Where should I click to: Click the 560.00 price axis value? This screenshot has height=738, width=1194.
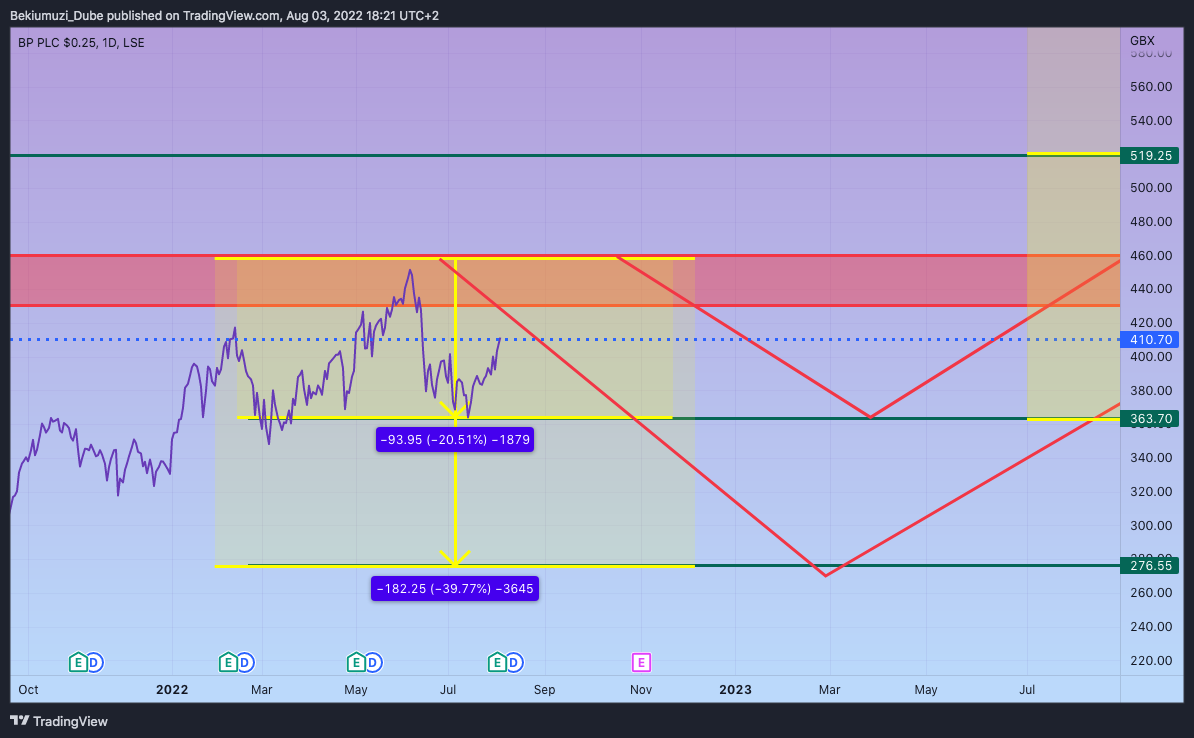1151,87
